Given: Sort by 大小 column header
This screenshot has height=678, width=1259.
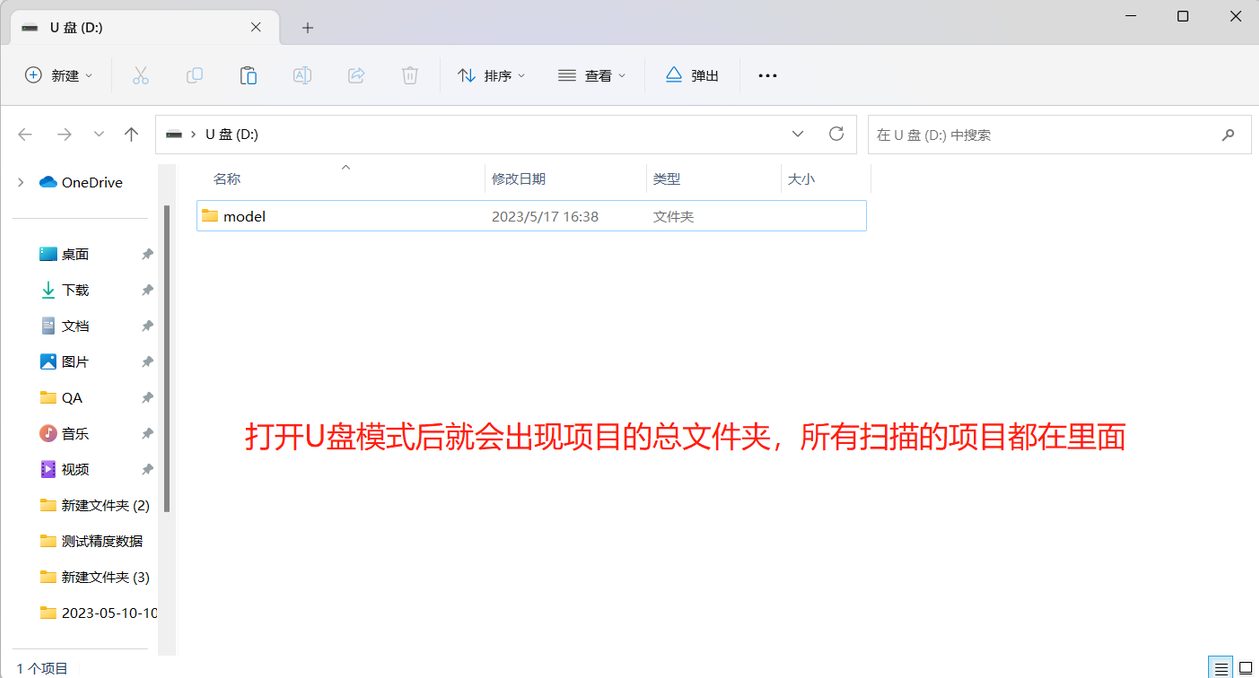Looking at the screenshot, I should 801,179.
